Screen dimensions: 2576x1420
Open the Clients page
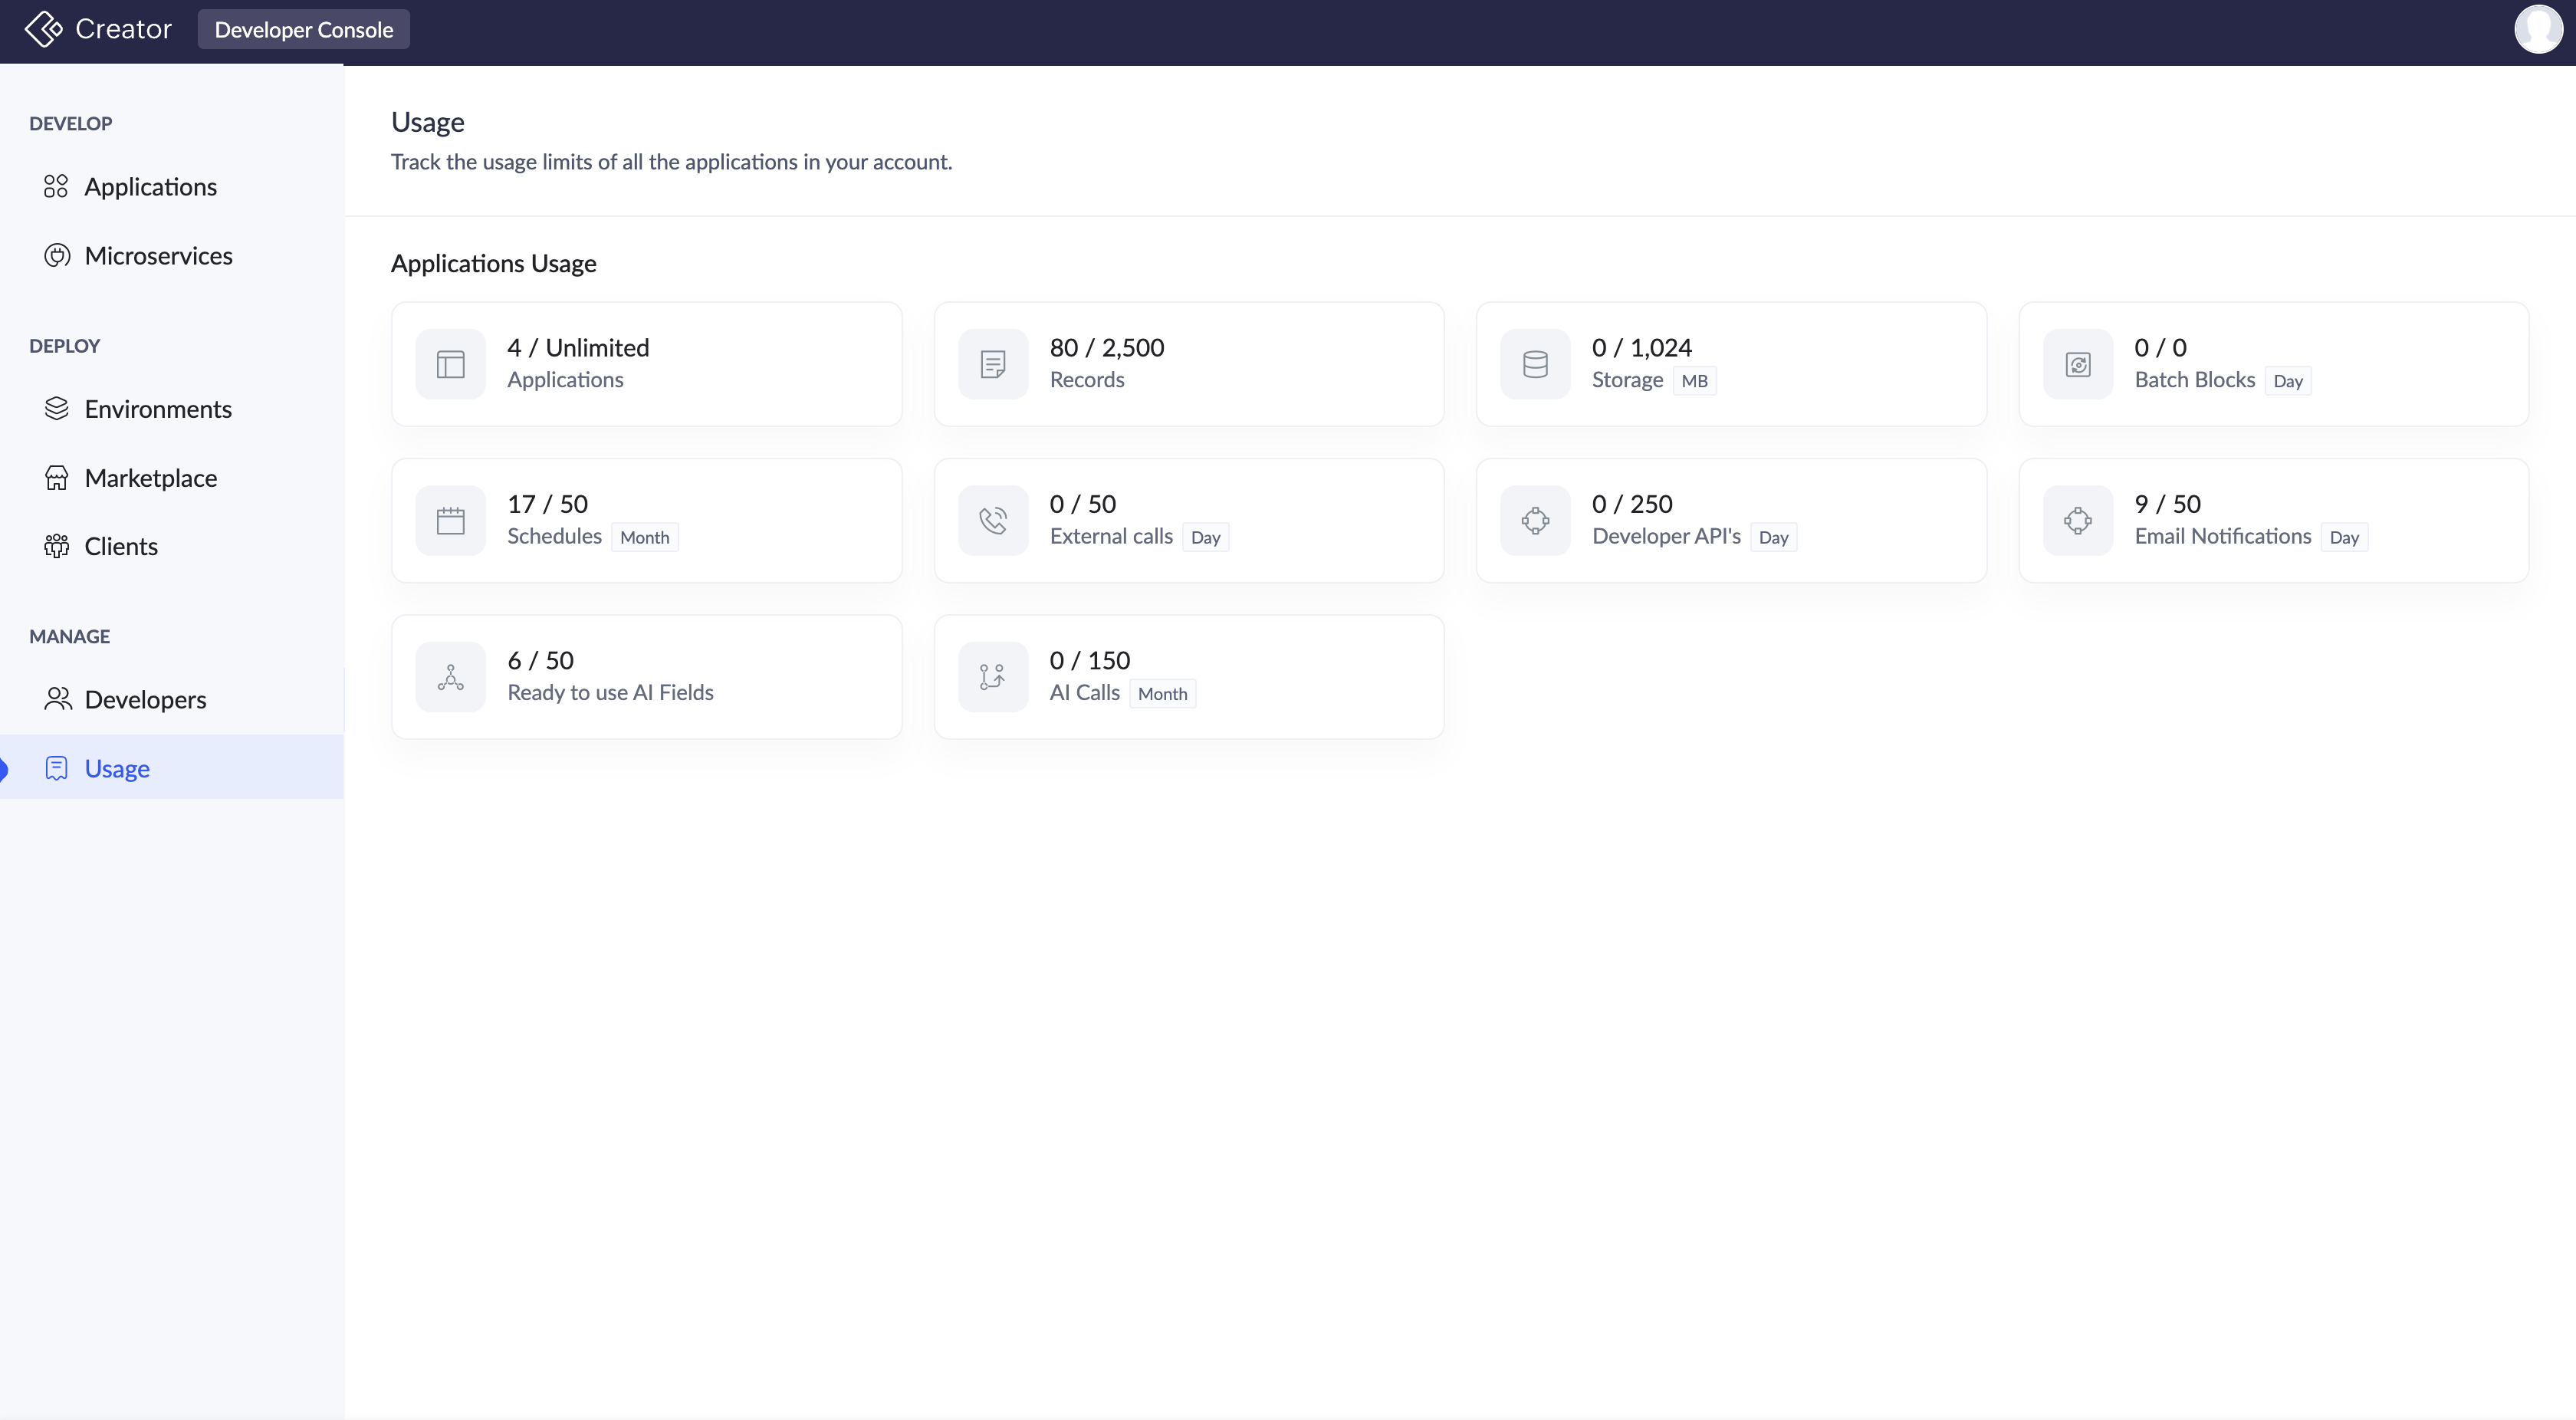pyautogui.click(x=121, y=546)
